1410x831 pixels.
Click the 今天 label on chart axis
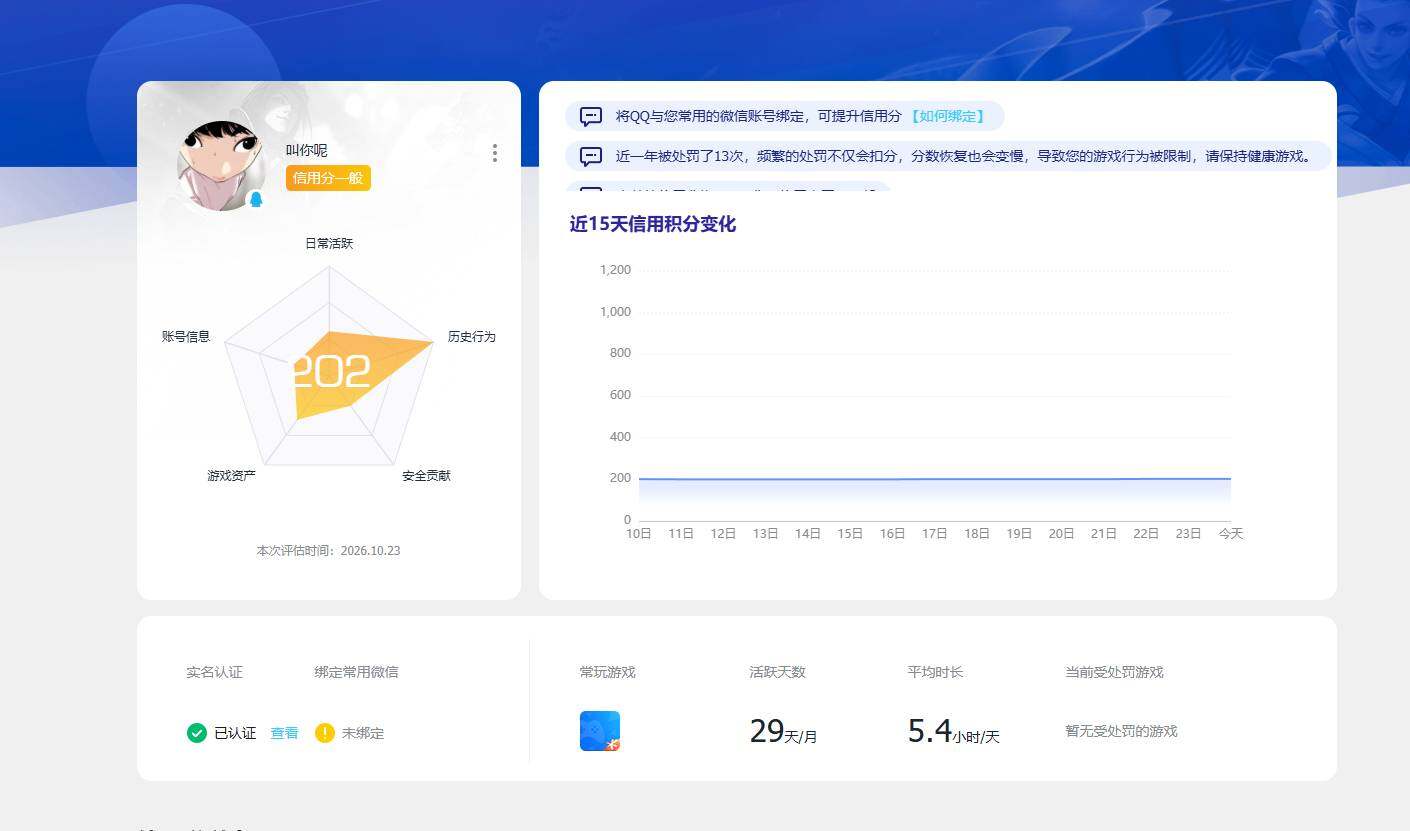point(1231,534)
